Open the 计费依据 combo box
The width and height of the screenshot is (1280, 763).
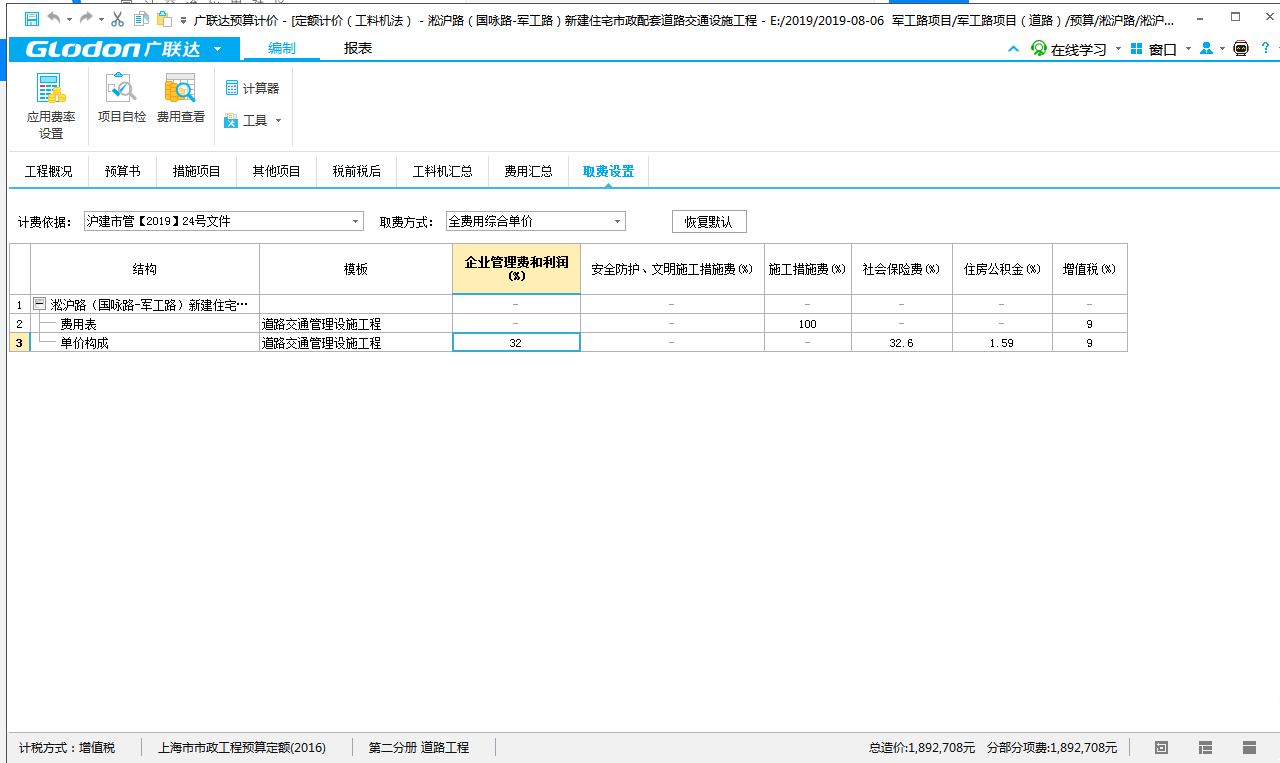pos(223,221)
